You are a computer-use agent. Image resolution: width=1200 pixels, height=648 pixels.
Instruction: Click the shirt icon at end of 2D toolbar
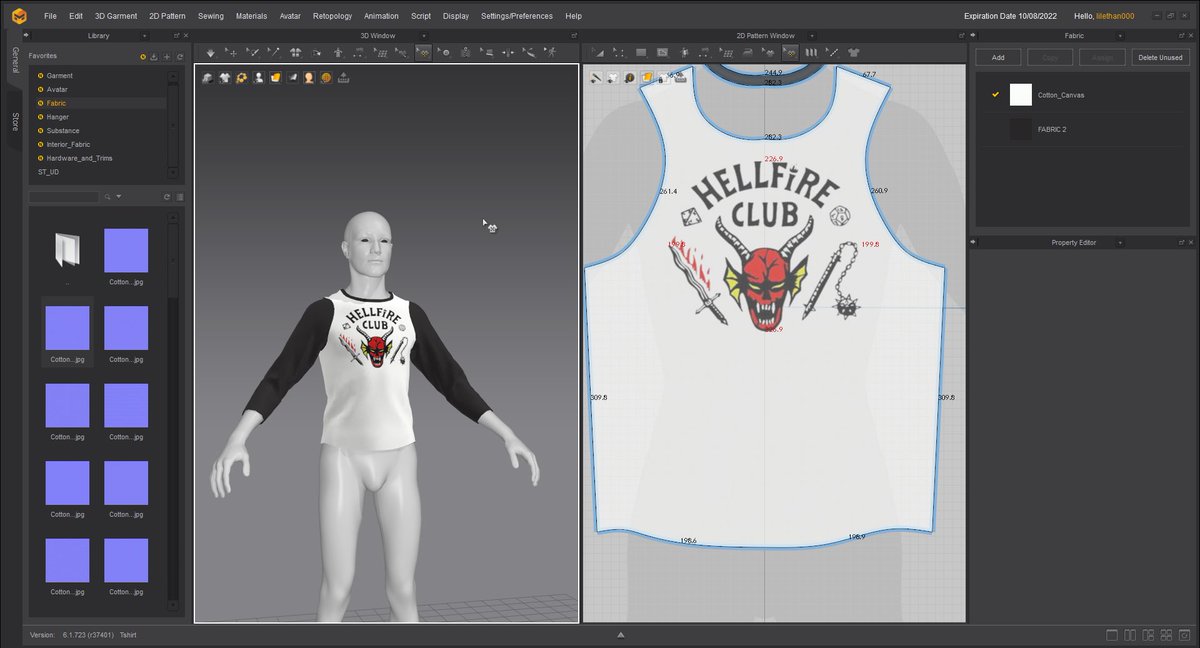pyautogui.click(x=853, y=52)
